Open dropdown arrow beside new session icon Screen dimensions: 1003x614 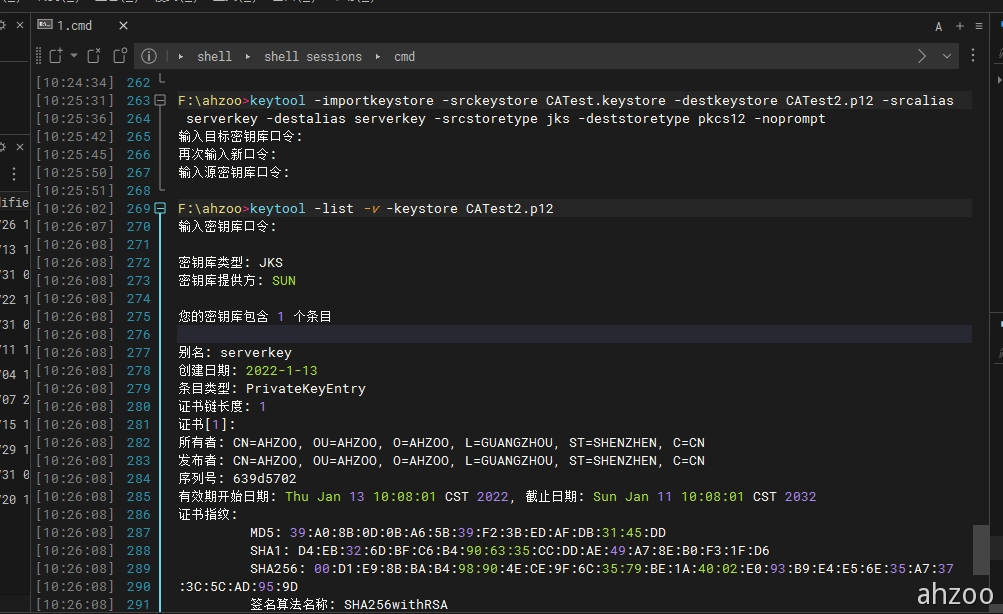coord(72,56)
